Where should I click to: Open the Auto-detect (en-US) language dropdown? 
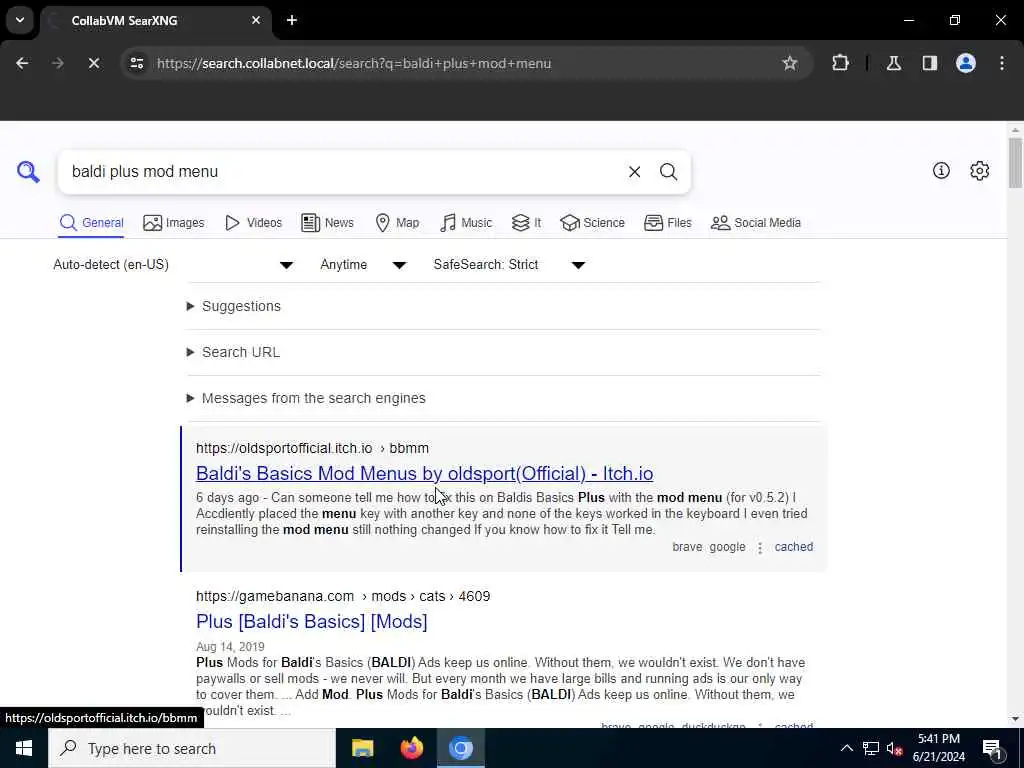tap(173, 264)
